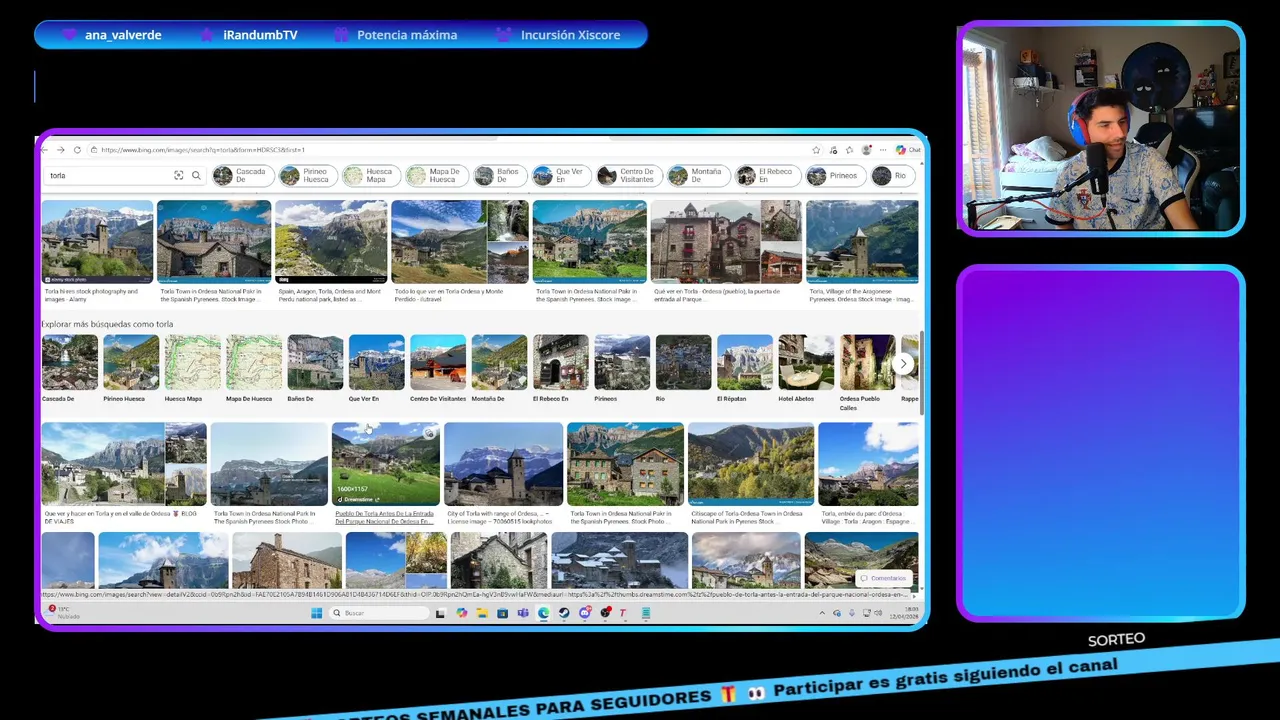Click 'El Répatan' related search thumbnail
This screenshot has width=1280, height=720.
point(745,362)
